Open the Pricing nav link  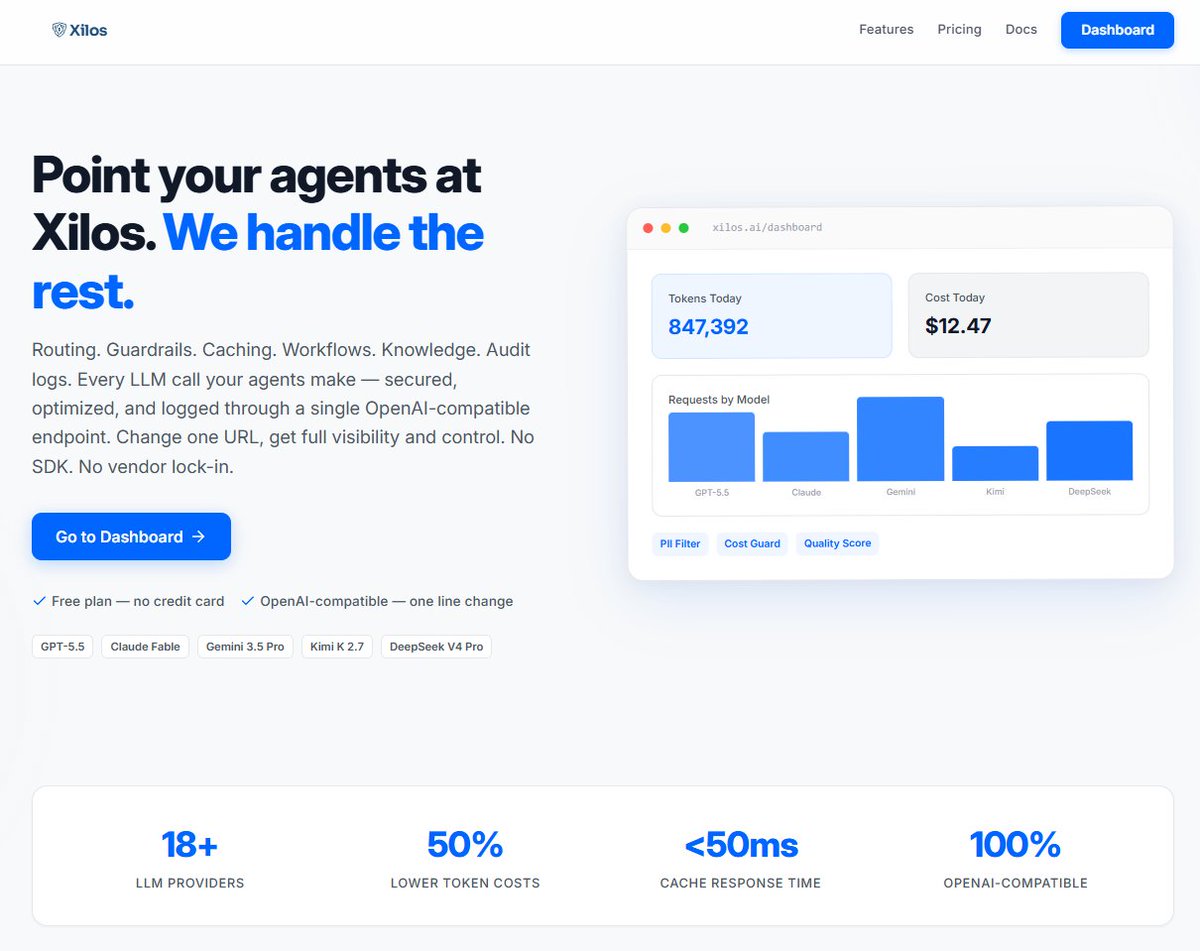coord(959,30)
